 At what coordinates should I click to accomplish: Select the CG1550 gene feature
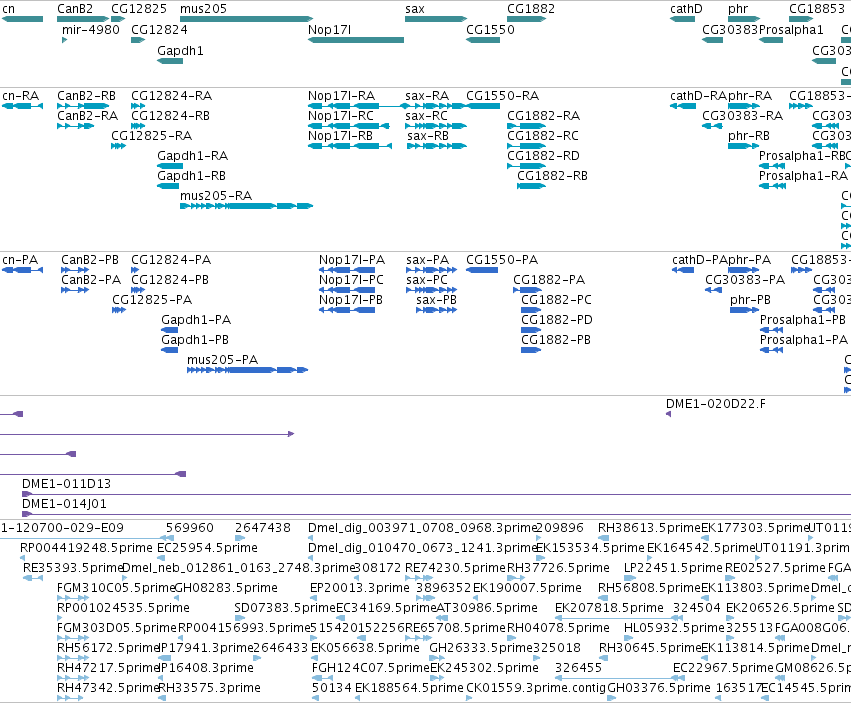[483, 40]
